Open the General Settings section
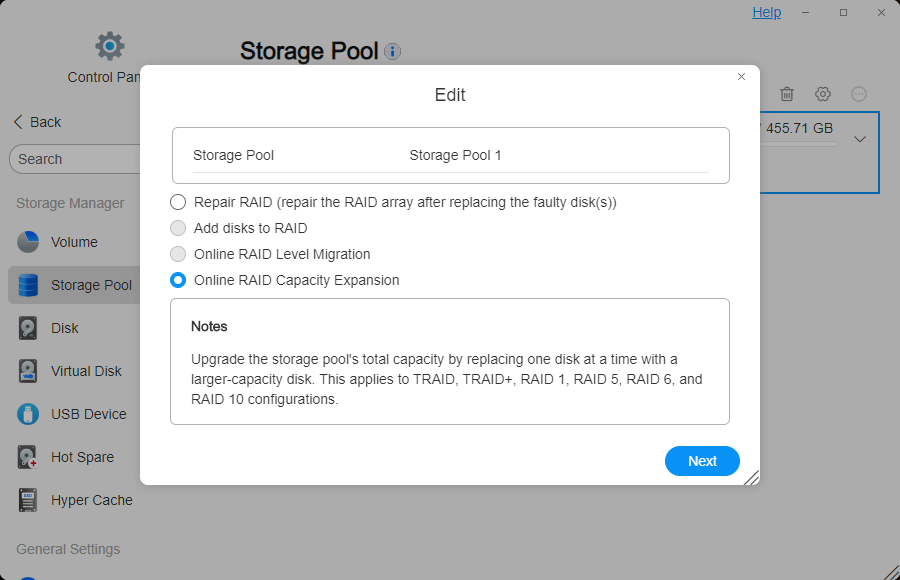This screenshot has height=580, width=900. [x=67, y=549]
